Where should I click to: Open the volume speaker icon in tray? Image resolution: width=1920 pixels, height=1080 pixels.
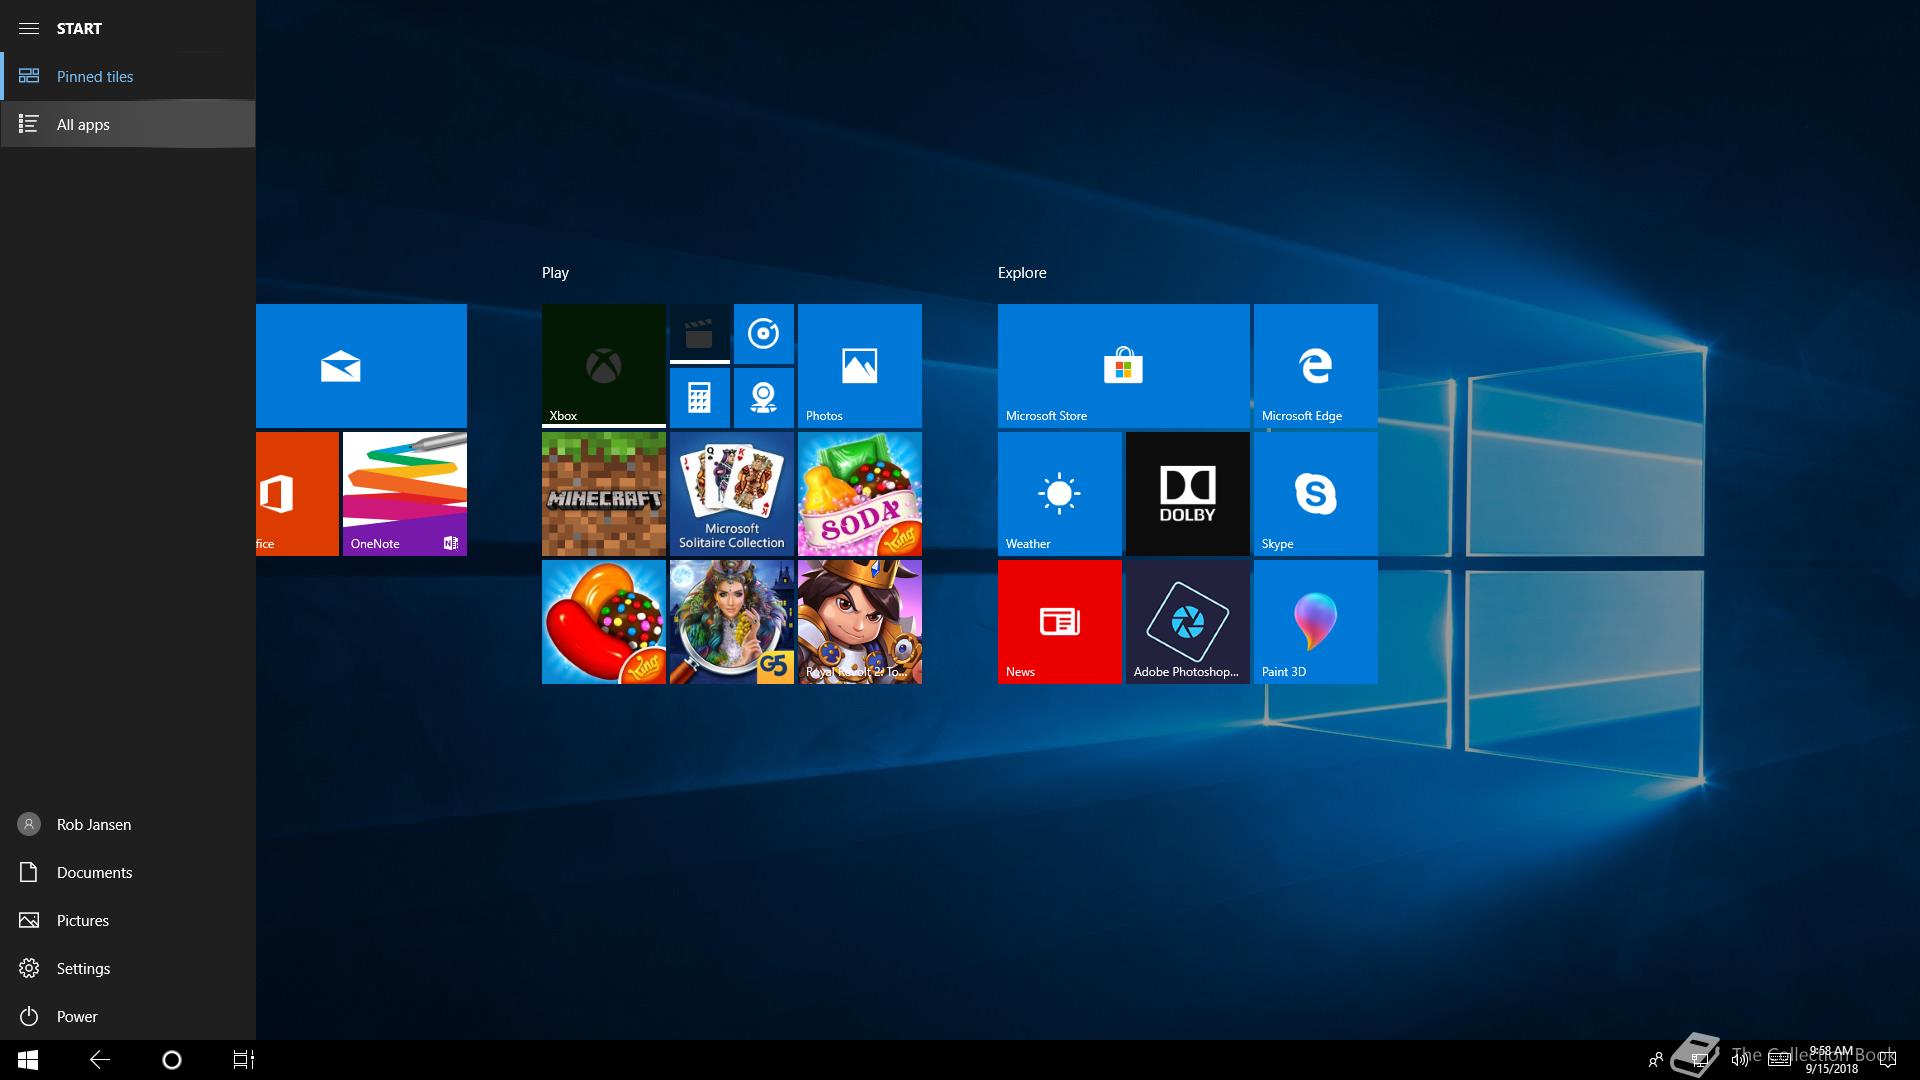coord(1740,1060)
